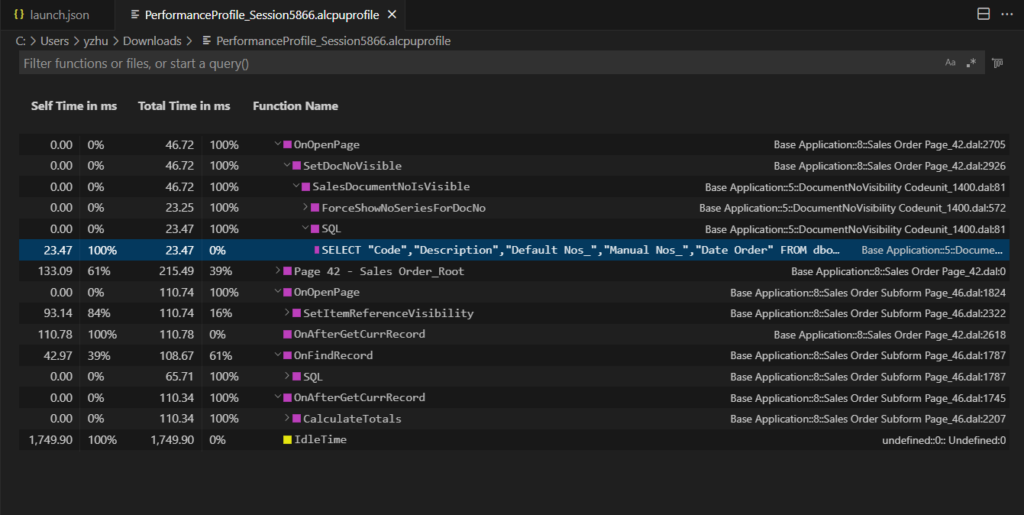Open the editor More Actions ellipsis menu

click(1007, 14)
